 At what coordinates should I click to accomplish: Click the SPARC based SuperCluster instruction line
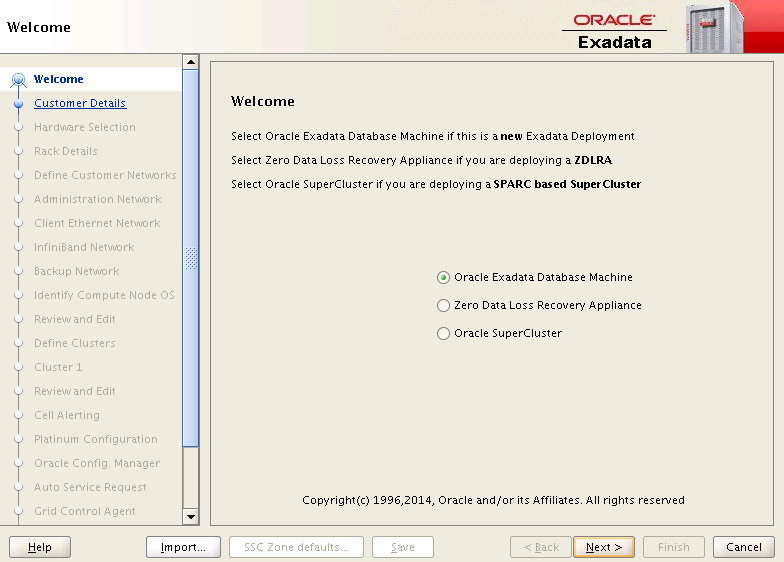tap(436, 184)
